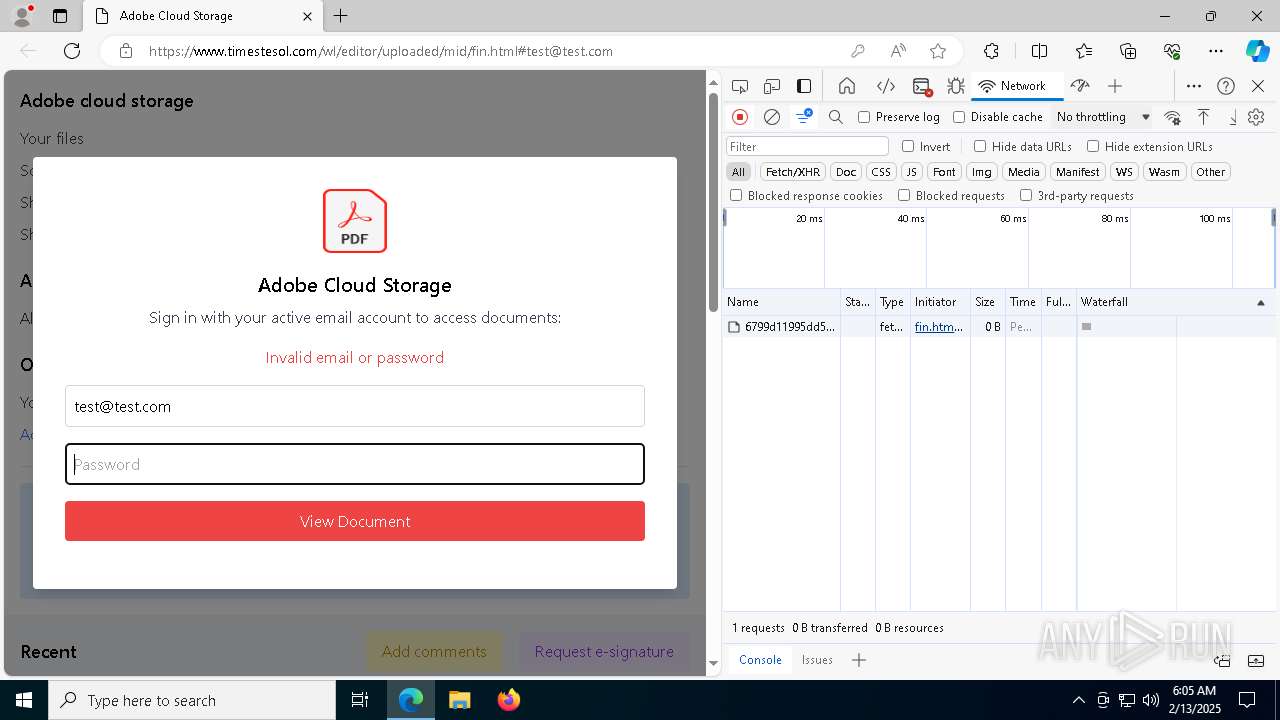Open the Sources debugger bug icon

pos(956,86)
